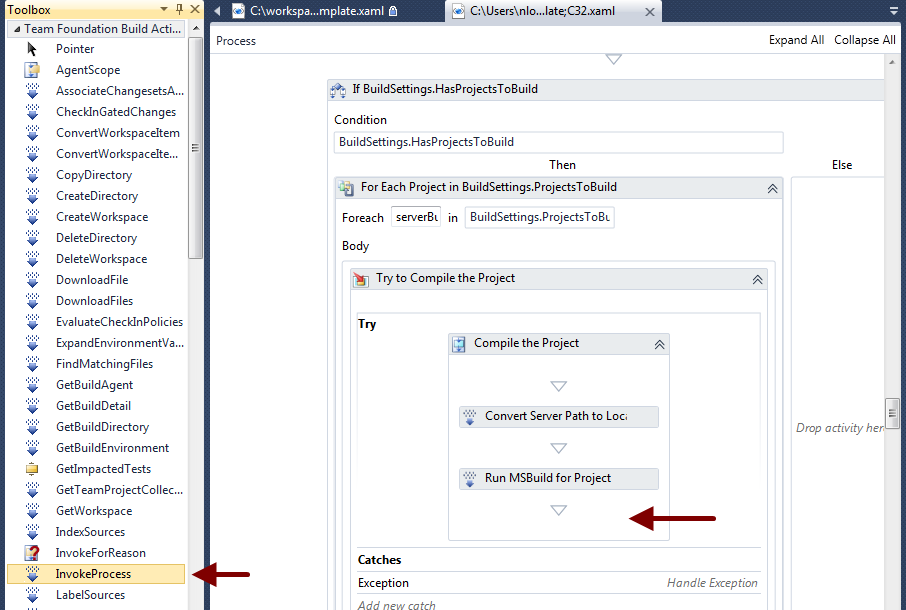Click the GetWorkspace activity icon

coord(32,511)
